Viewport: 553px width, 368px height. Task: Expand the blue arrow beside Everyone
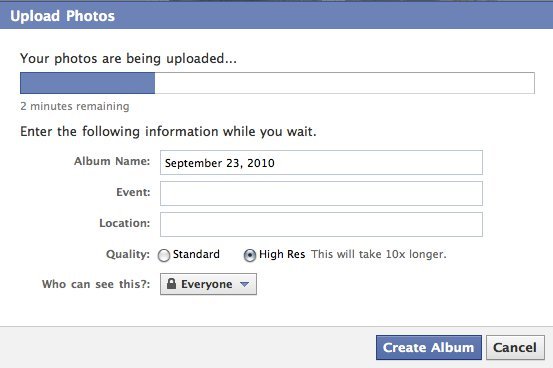(244, 284)
